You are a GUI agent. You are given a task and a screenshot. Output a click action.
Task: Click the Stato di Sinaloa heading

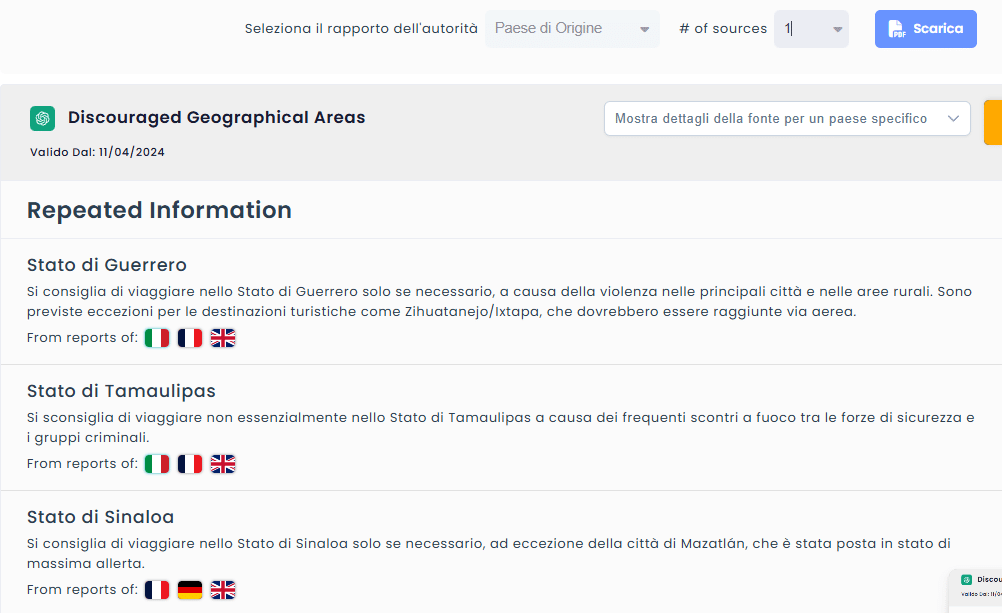tap(100, 517)
